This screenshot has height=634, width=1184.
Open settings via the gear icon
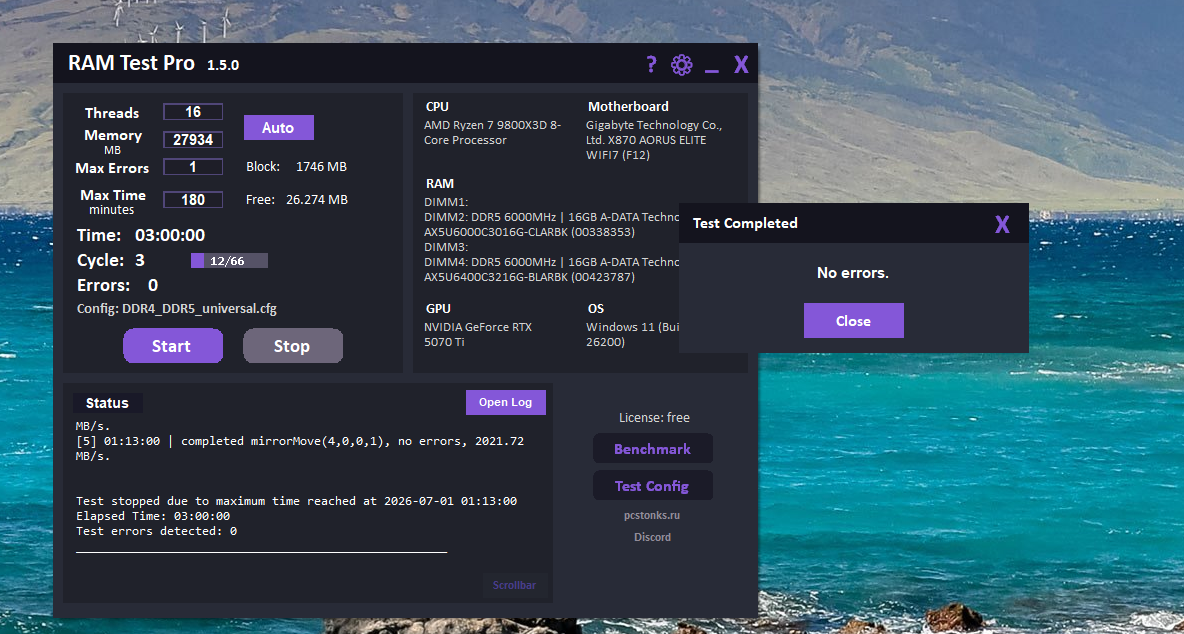click(x=681, y=65)
